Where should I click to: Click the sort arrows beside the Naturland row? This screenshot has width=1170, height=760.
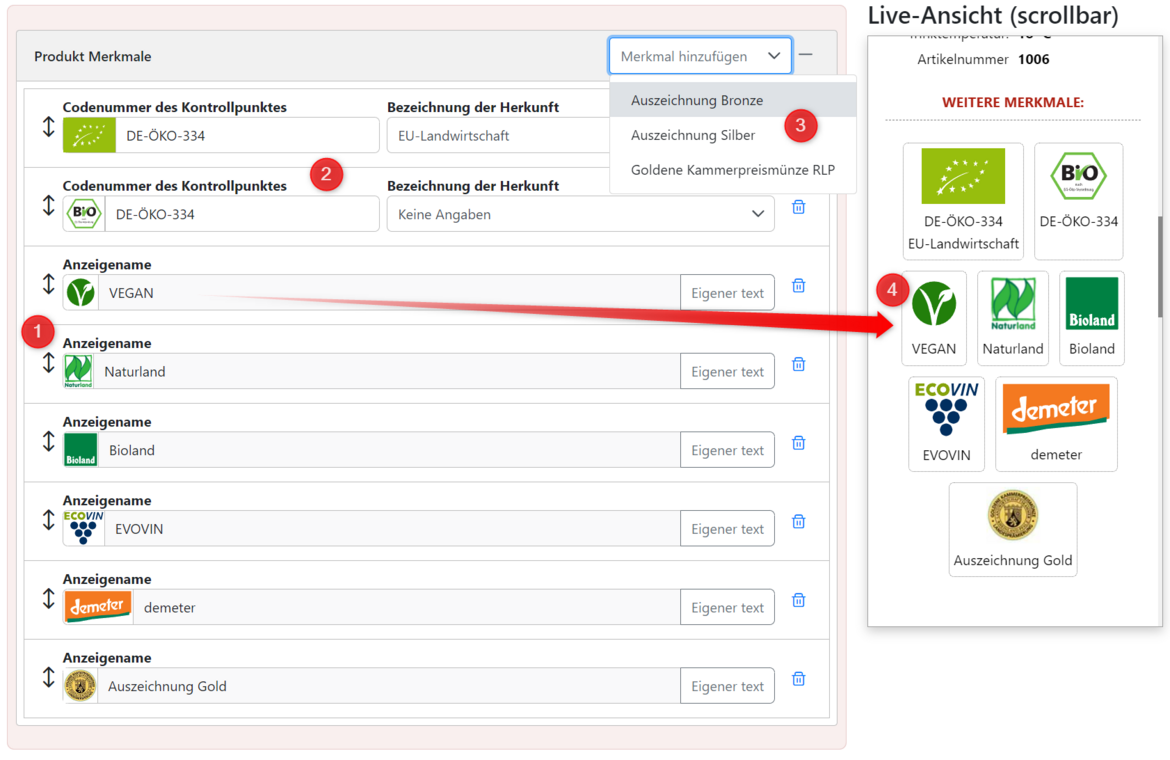[x=49, y=362]
